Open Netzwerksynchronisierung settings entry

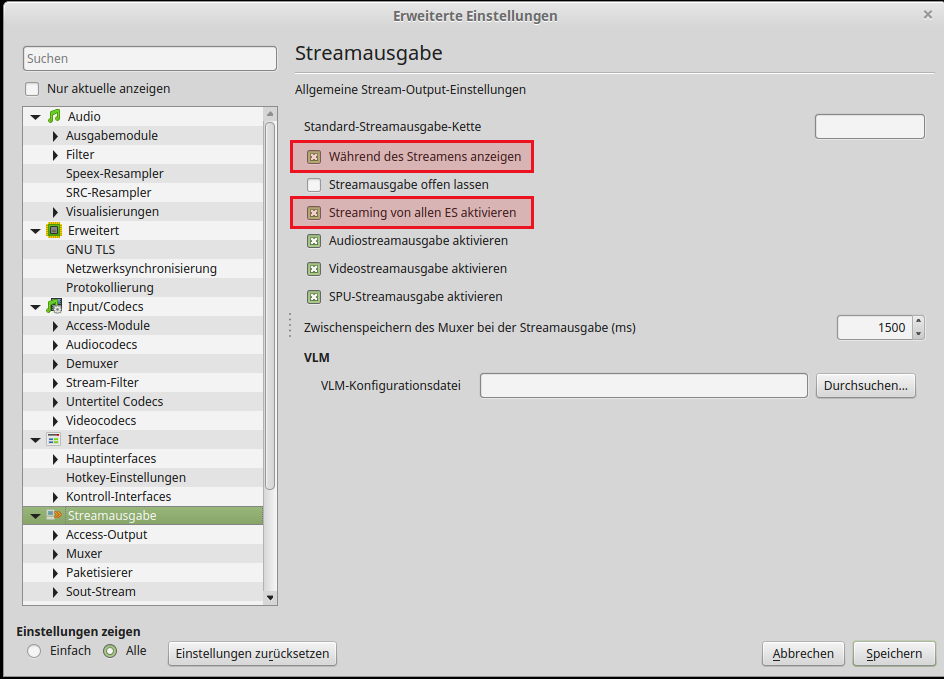[141, 269]
